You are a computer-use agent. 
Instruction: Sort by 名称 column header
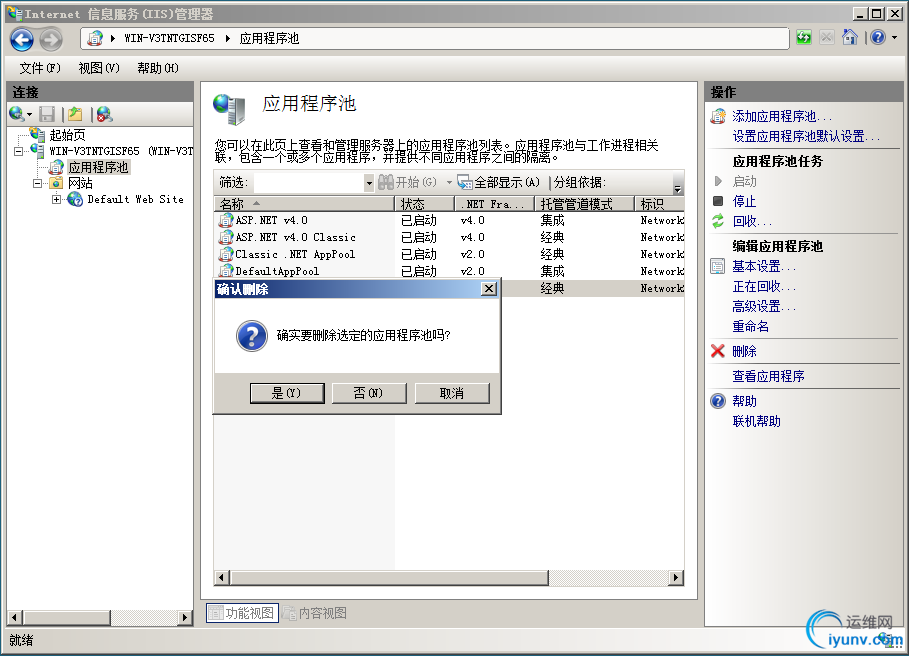point(304,204)
